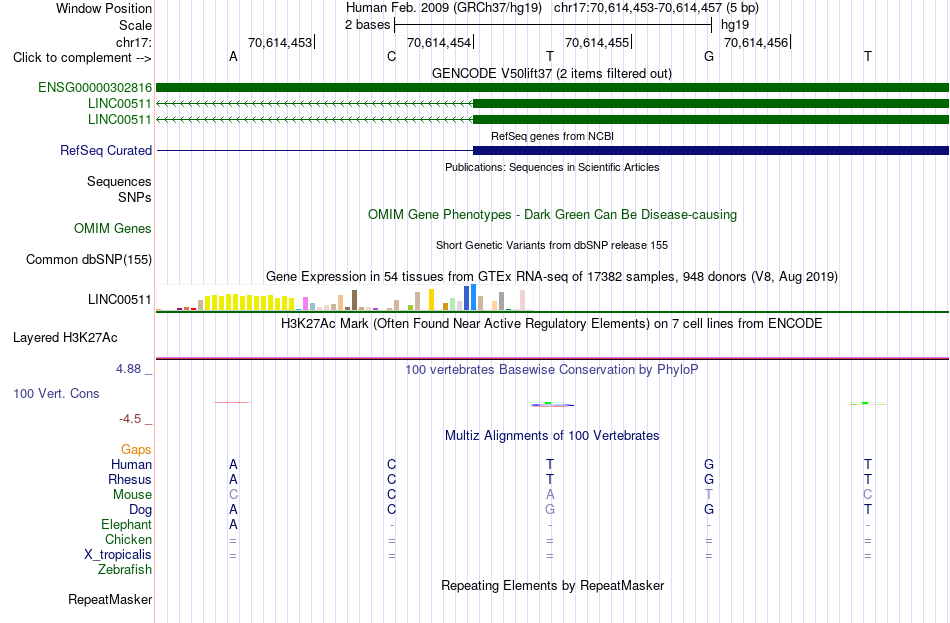Click the Mouse species label
Image resolution: width=950 pixels, height=623 pixels.
click(133, 495)
